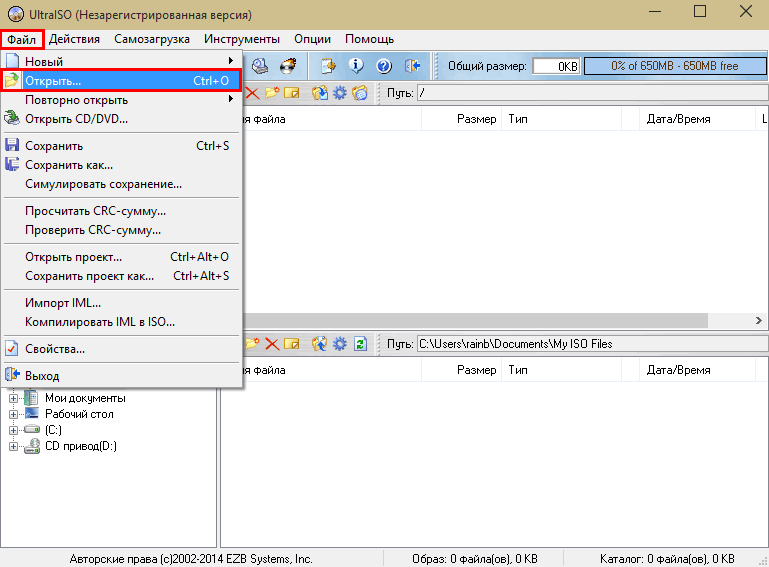Viewport: 769px width, 567px height.
Task: Click the gear icon in image pane toolbar
Action: (x=340, y=93)
